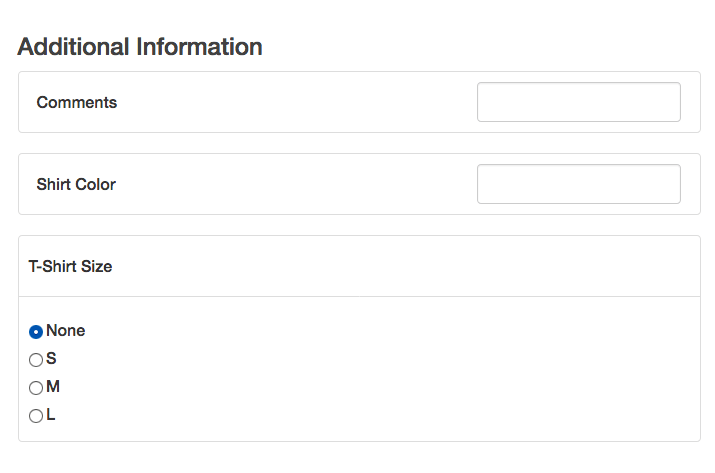
Task: Click the "S" size label text
Action: click(x=51, y=359)
